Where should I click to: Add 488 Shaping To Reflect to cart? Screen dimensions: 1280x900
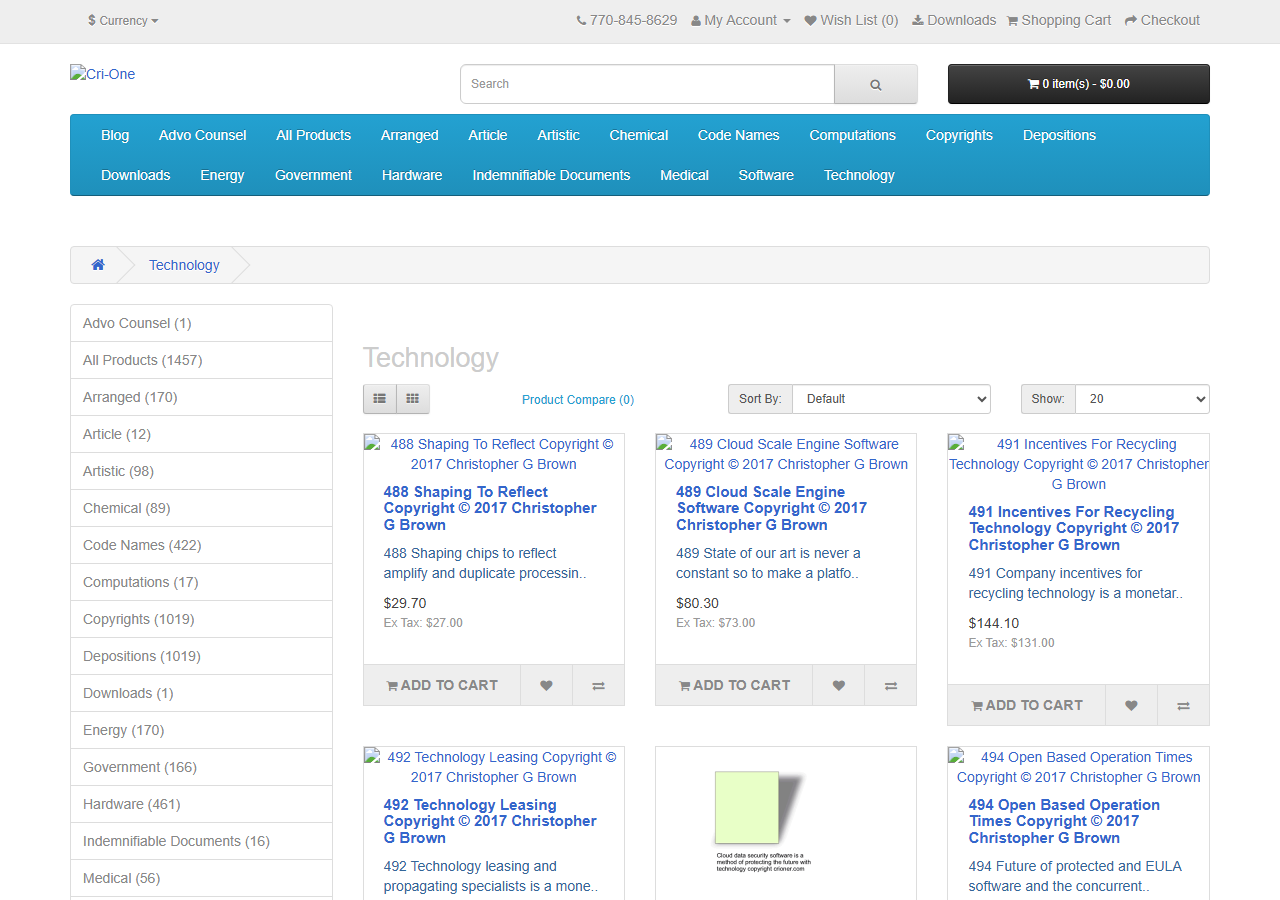[x=442, y=685]
